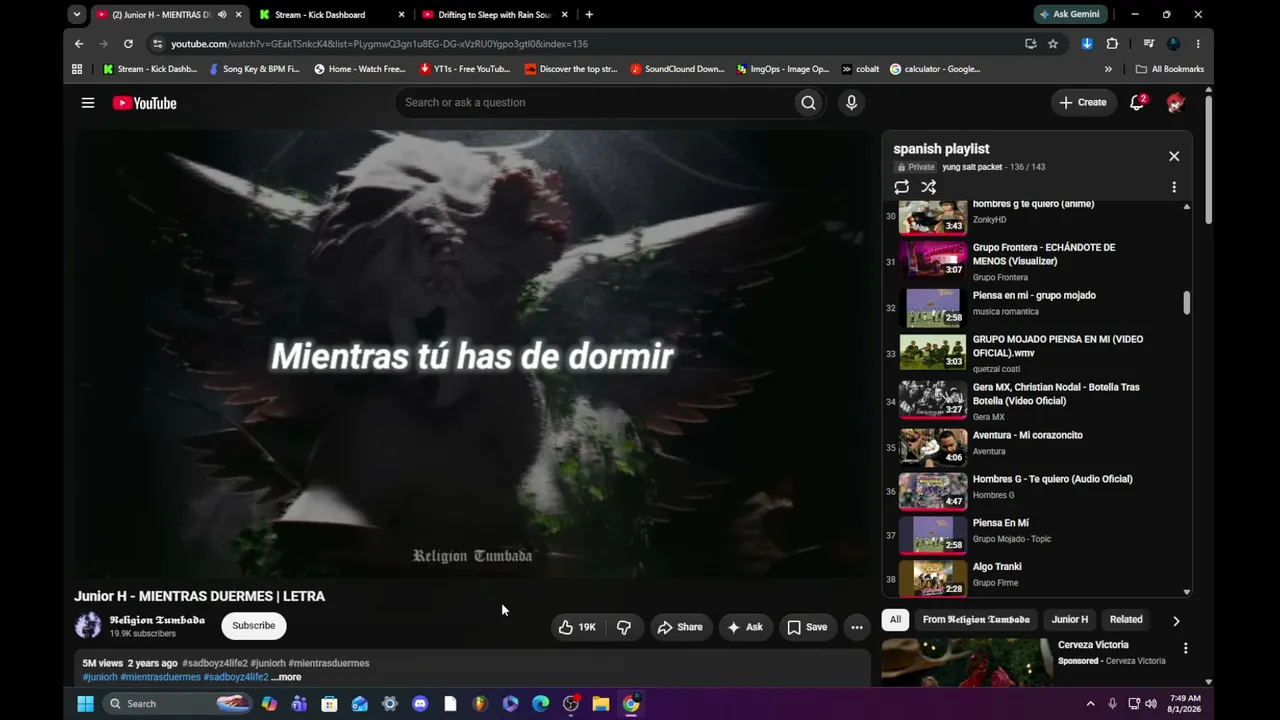Viewport: 1280px width, 720px height.
Task: Show hidden system tray icons
Action: pyautogui.click(x=1090, y=704)
